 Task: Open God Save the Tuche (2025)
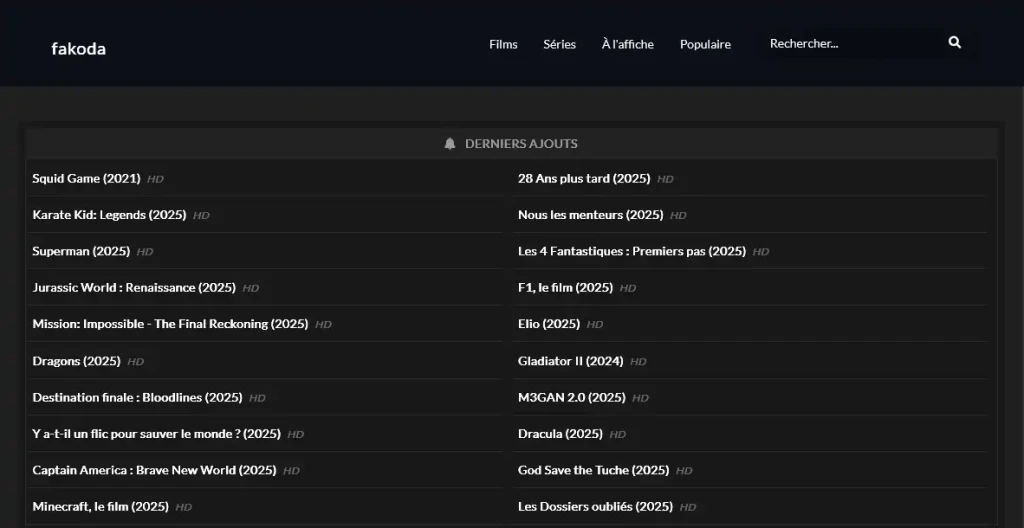click(x=594, y=470)
